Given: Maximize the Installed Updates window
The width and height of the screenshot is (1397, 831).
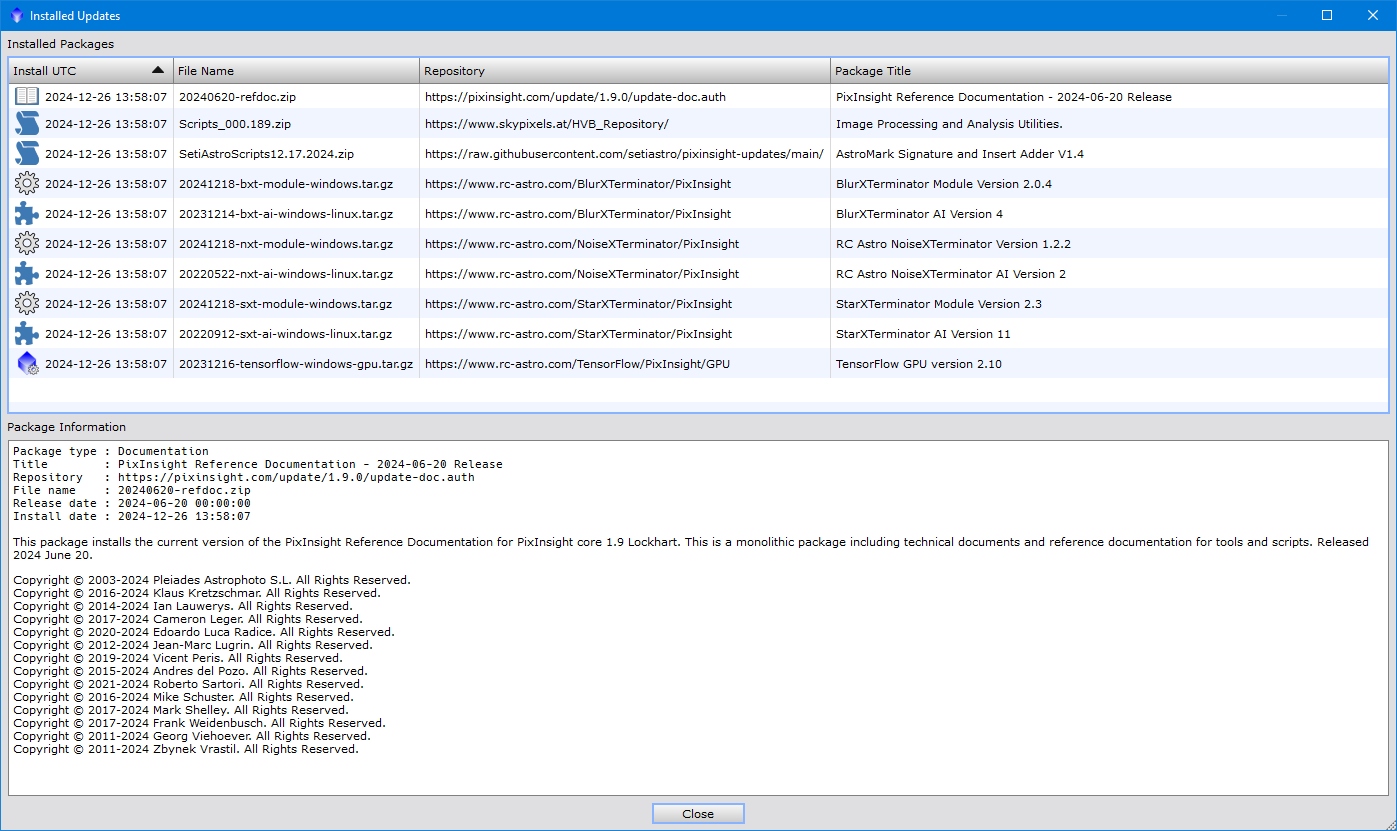Looking at the screenshot, I should click(x=1327, y=15).
